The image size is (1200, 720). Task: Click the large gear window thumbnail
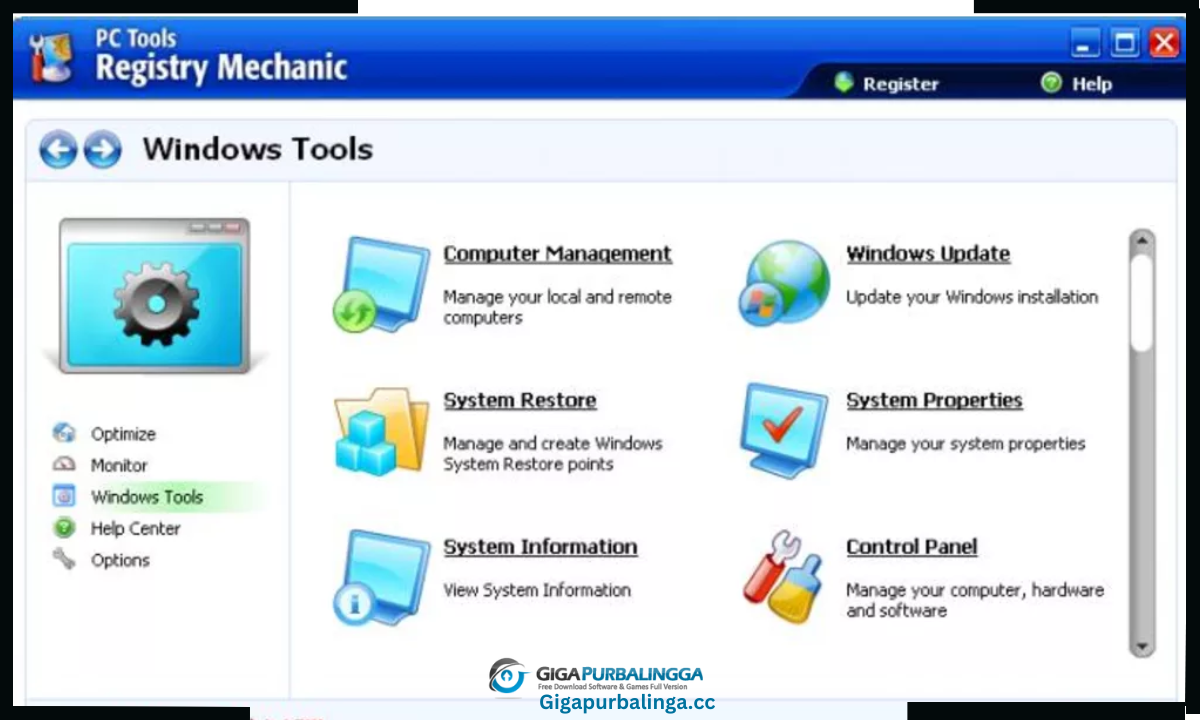(x=154, y=295)
